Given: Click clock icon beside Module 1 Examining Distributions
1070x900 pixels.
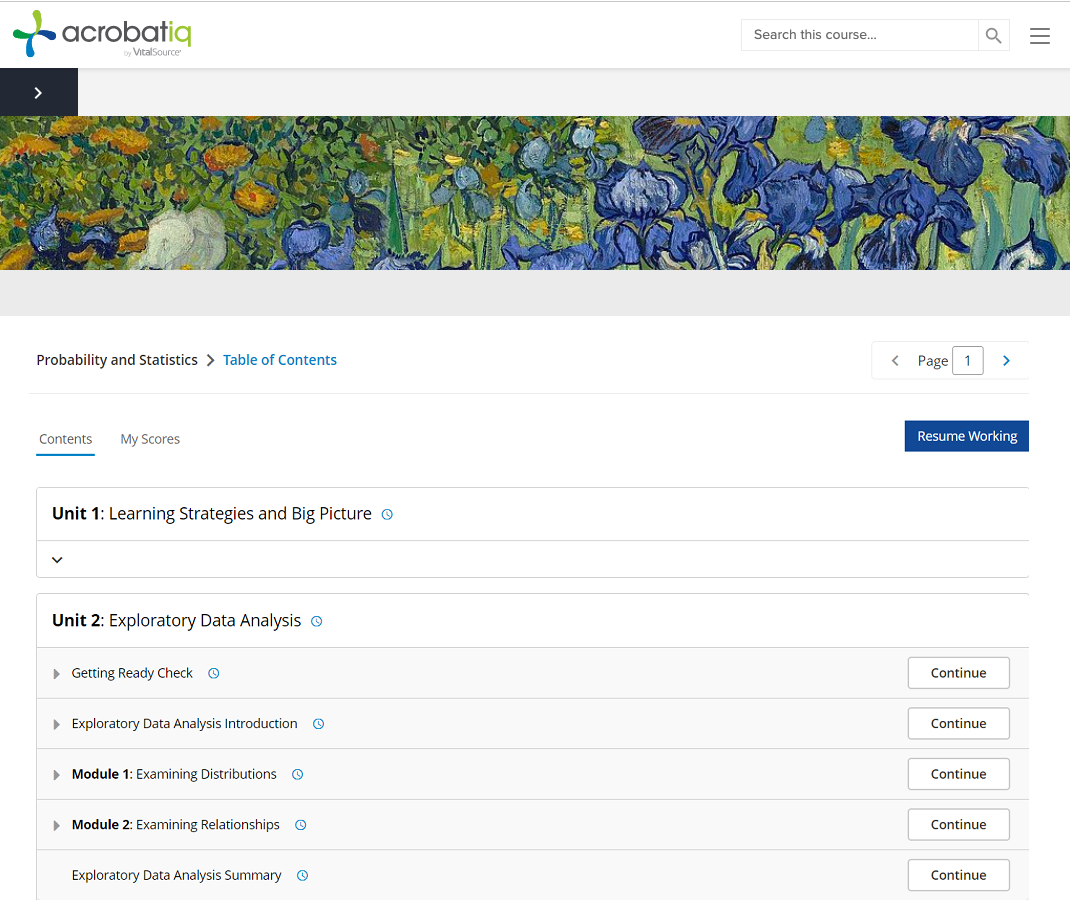Looking at the screenshot, I should click(x=298, y=774).
